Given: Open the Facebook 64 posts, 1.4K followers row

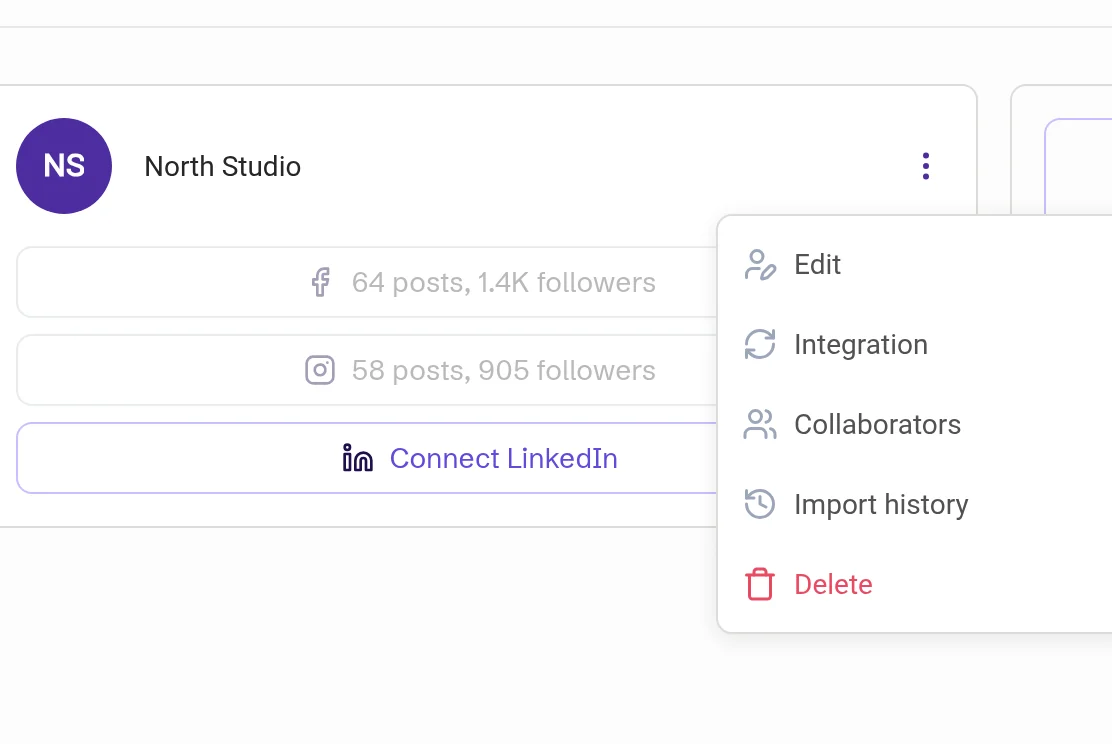Looking at the screenshot, I should (x=367, y=282).
